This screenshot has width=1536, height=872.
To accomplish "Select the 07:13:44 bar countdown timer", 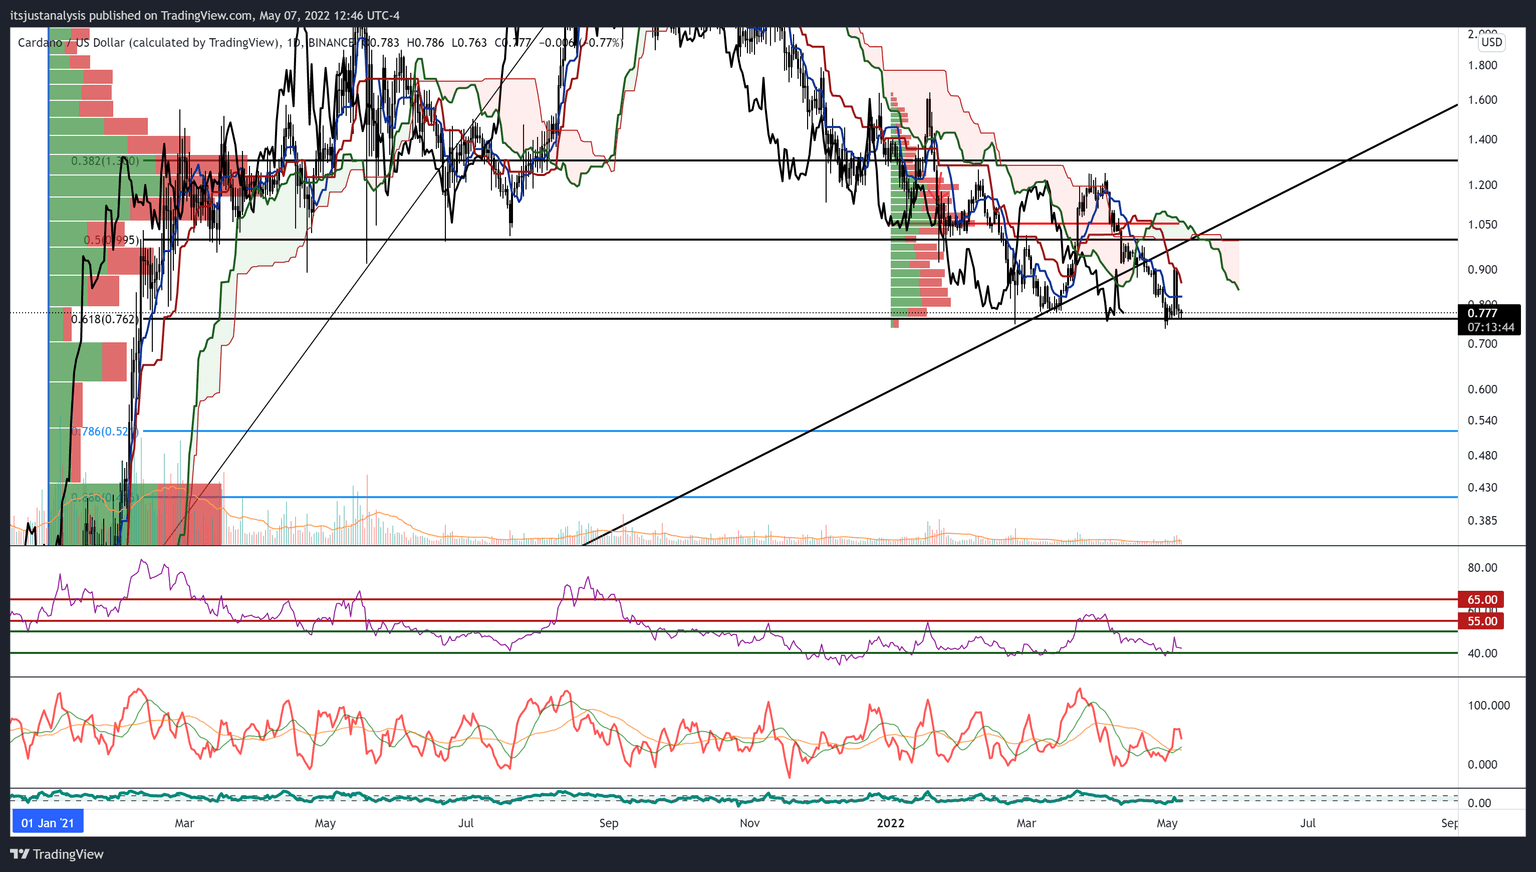I will click(x=1490, y=327).
